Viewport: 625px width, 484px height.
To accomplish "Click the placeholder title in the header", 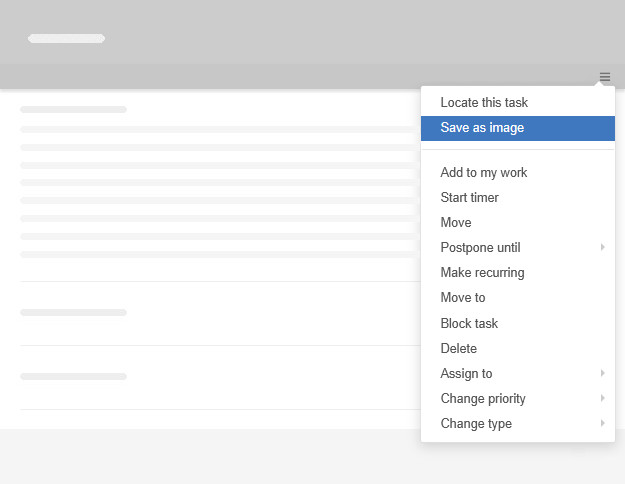I will point(66,39).
